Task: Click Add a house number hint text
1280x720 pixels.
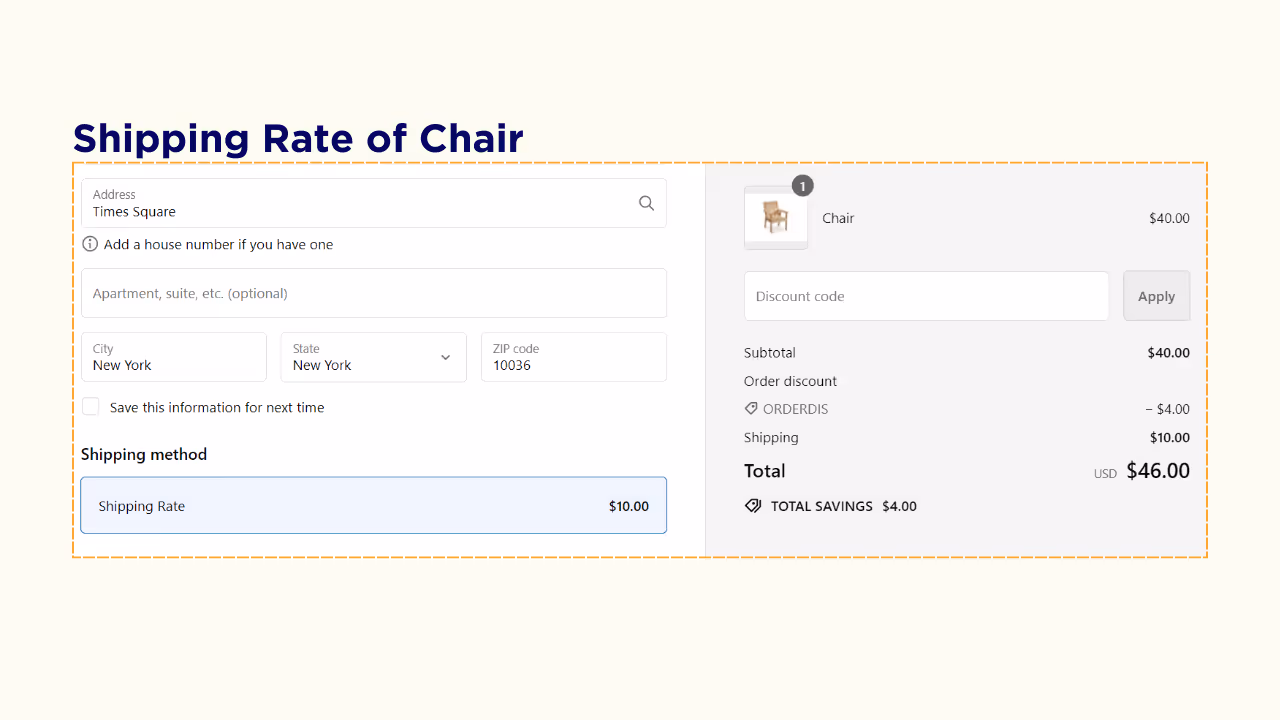Action: pos(218,244)
